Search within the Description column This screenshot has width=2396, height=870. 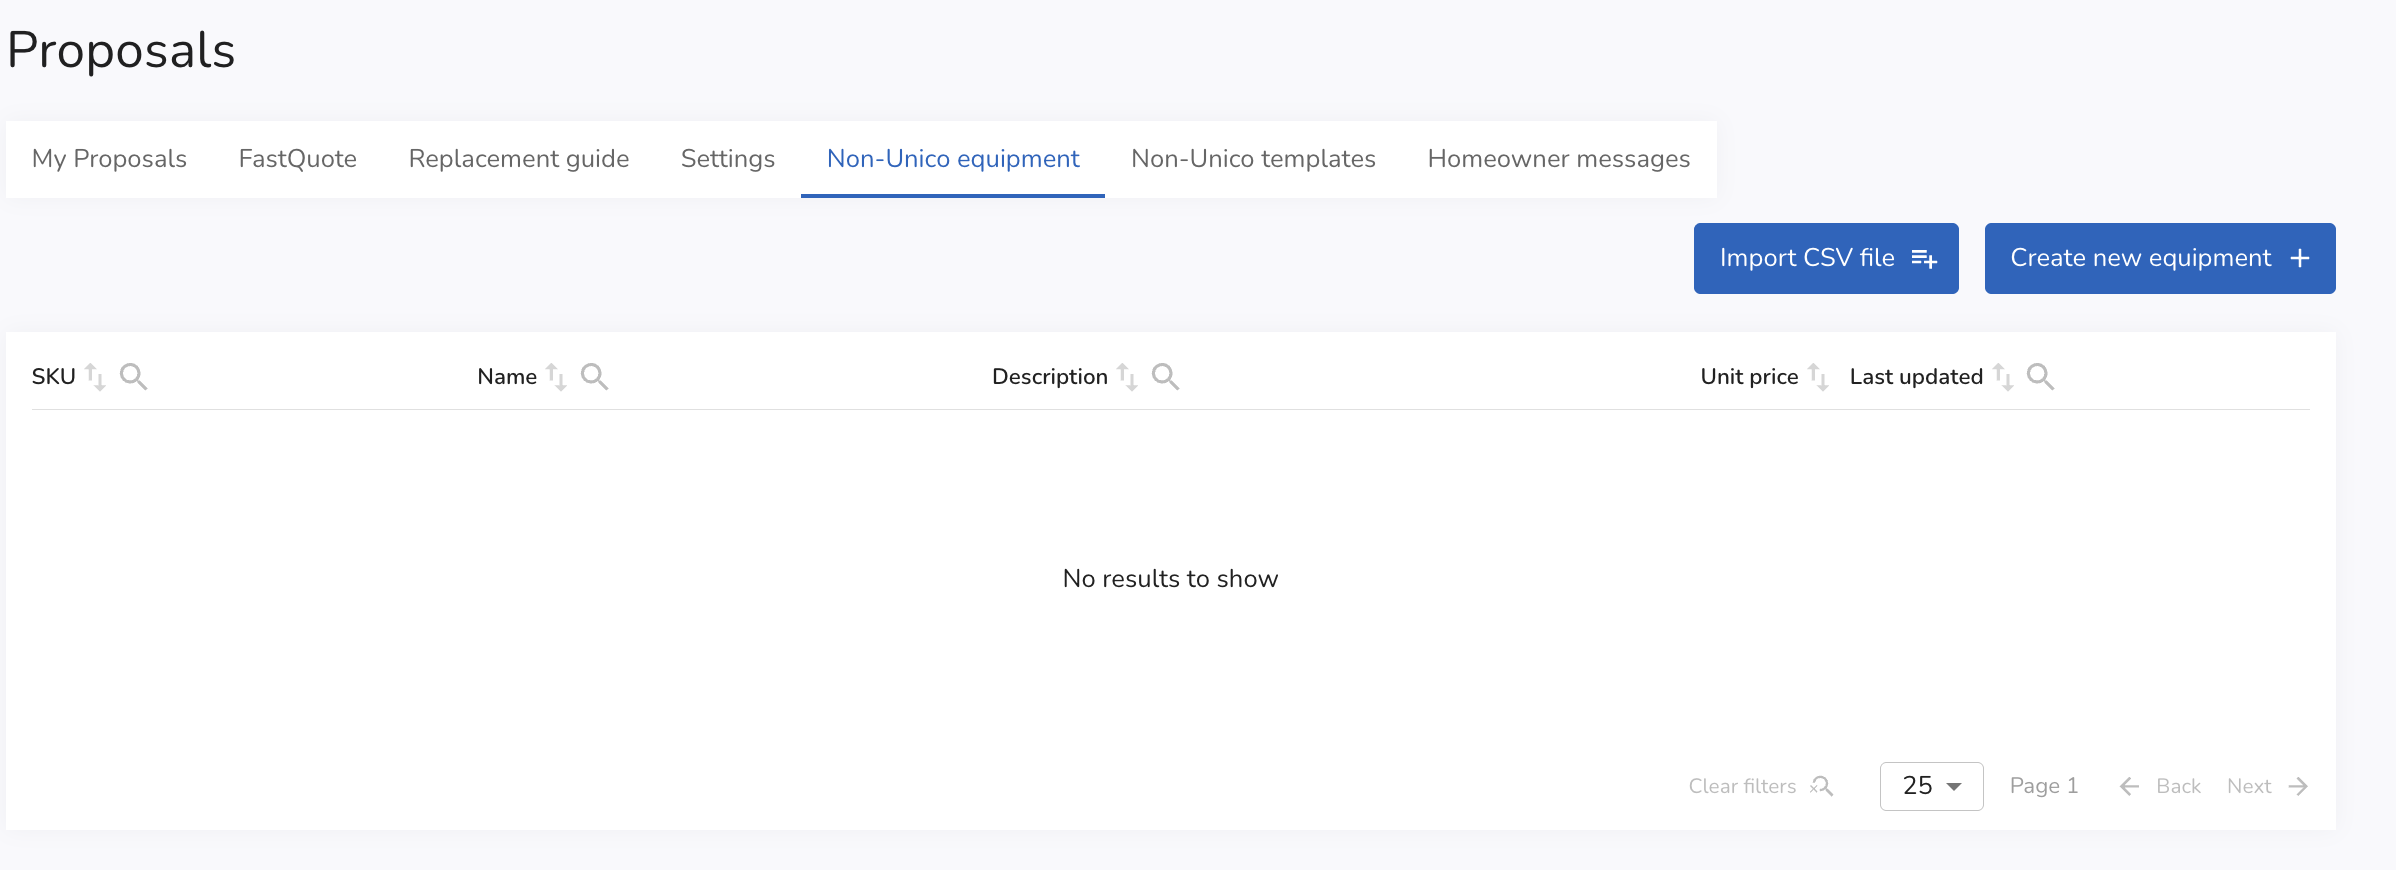(x=1165, y=376)
